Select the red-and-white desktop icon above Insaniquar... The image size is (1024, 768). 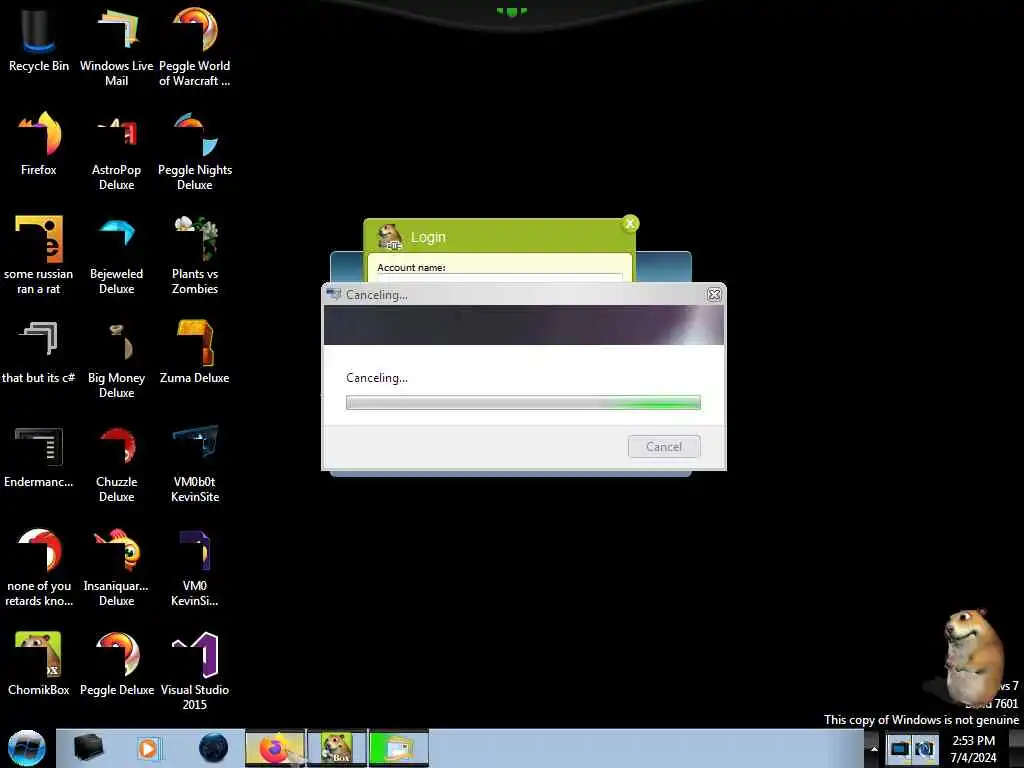tap(39, 551)
